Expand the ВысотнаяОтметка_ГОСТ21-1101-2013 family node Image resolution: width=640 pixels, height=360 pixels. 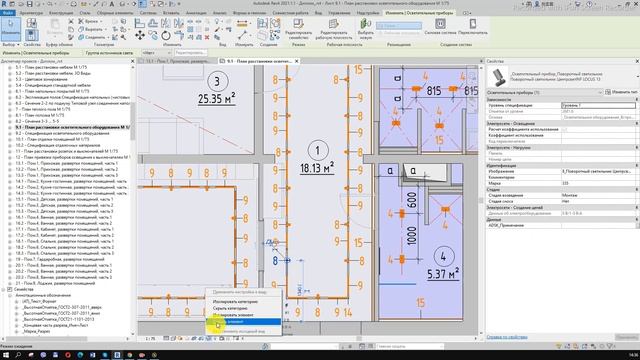click(17, 319)
